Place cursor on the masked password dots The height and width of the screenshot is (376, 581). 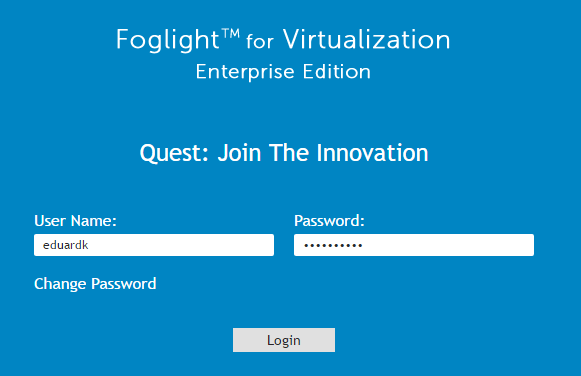[333, 245]
